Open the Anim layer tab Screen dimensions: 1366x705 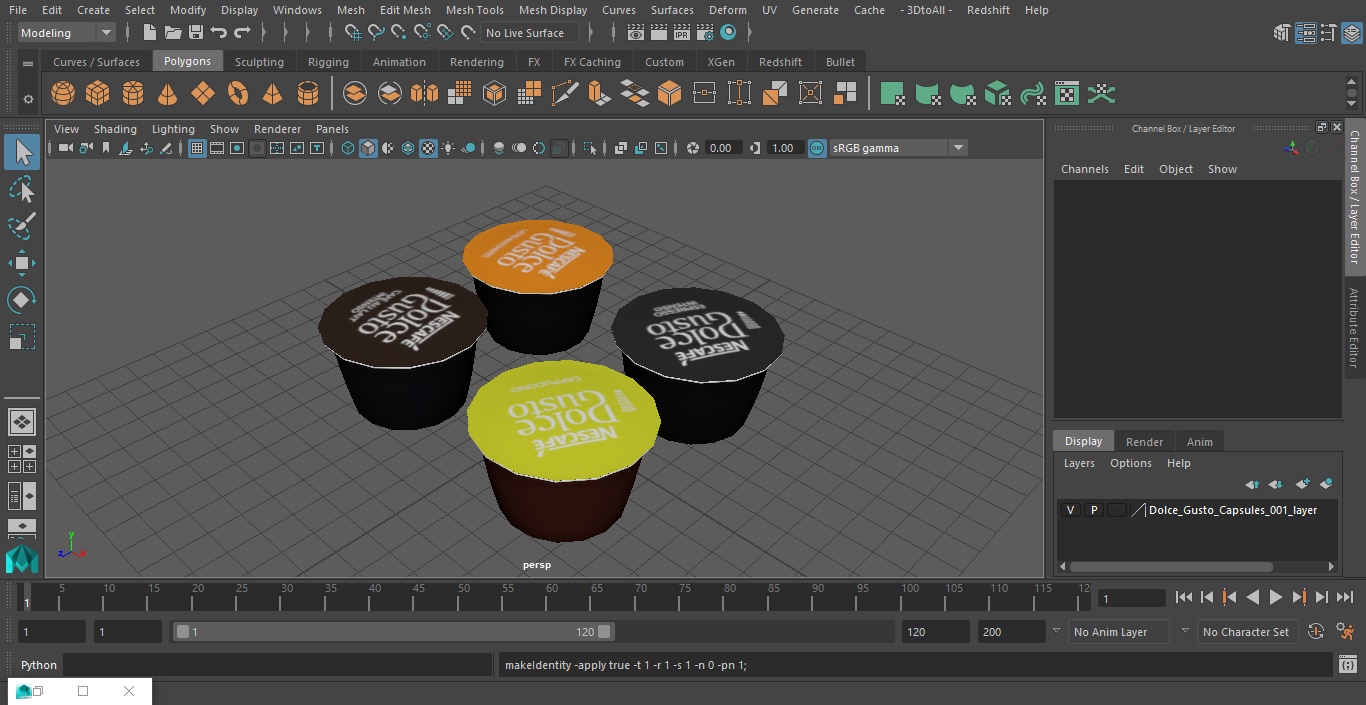tap(1199, 442)
